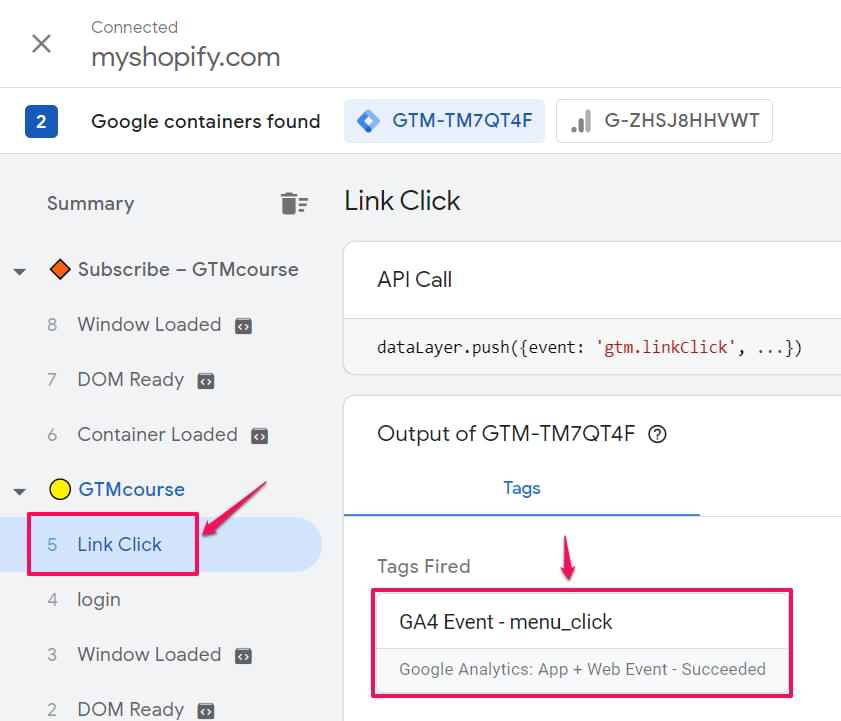Select the Subscribe – GTMcourse page entry

tap(188, 269)
